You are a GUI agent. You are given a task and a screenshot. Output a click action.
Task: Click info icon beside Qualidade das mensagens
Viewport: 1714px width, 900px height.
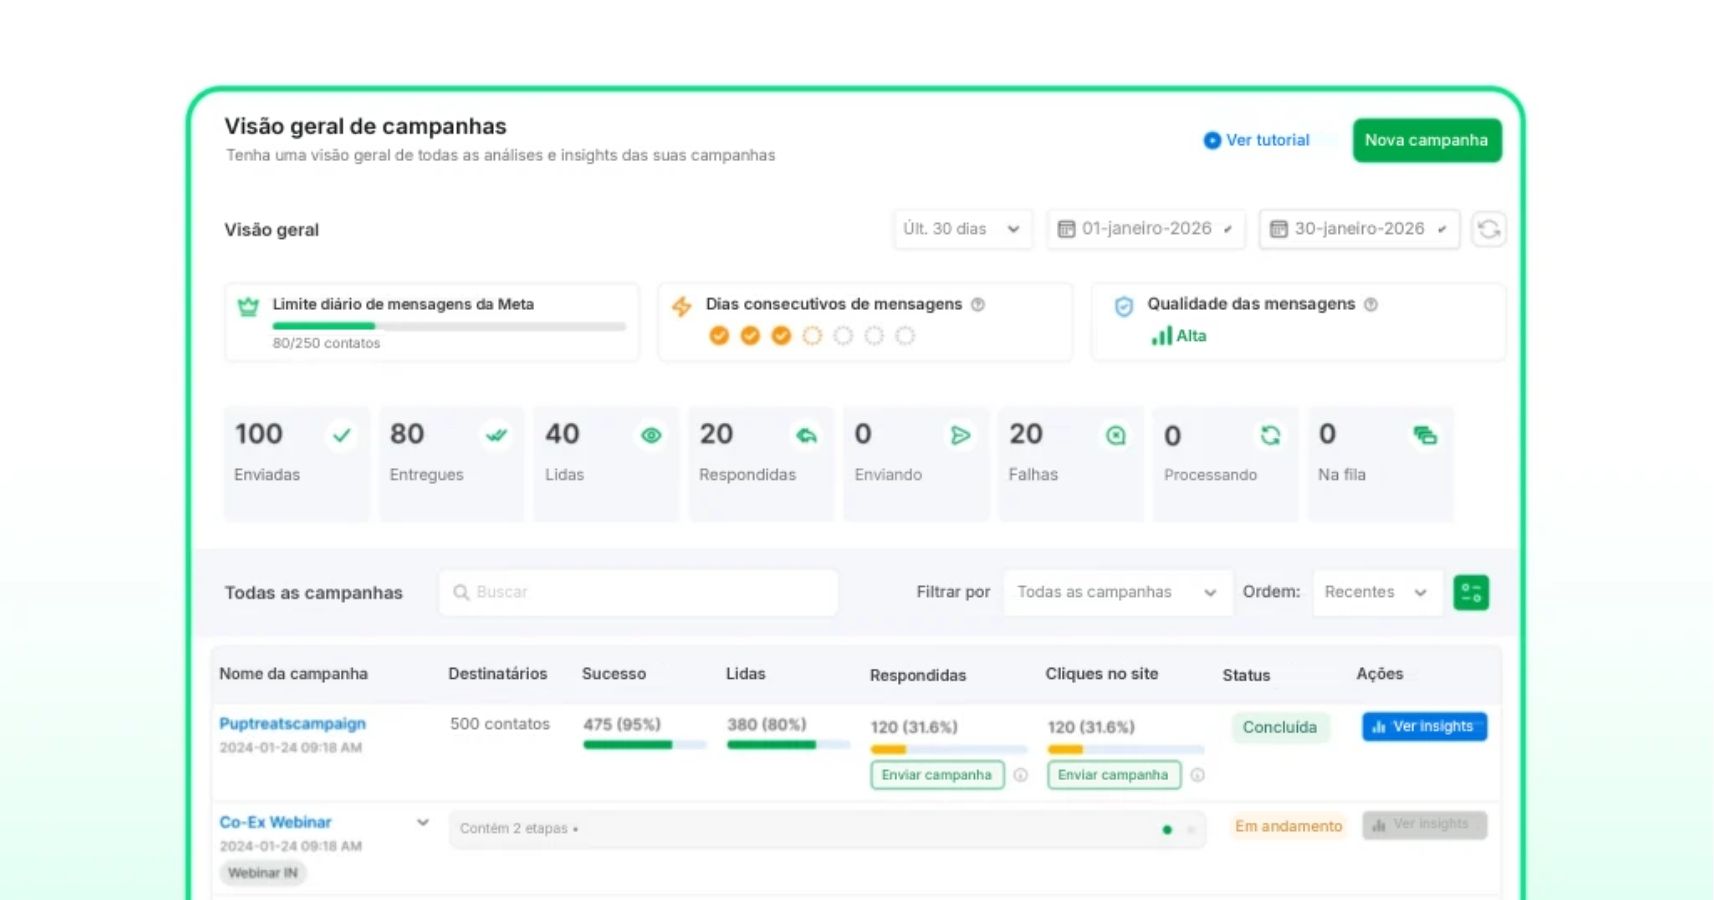click(1371, 304)
